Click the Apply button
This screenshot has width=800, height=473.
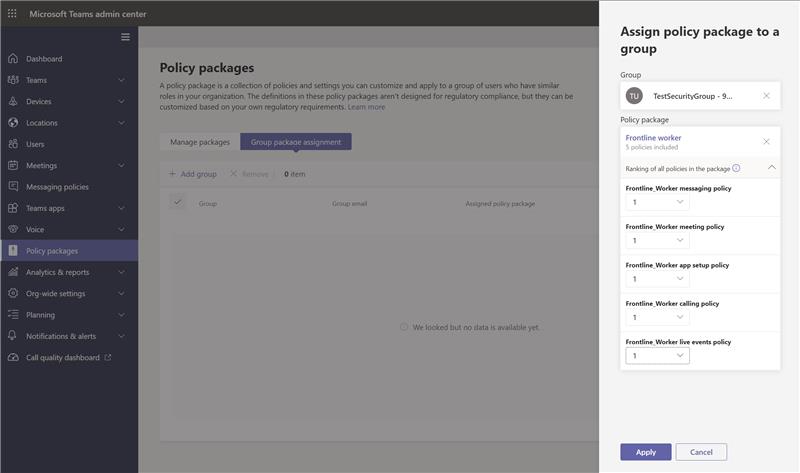[x=646, y=452]
